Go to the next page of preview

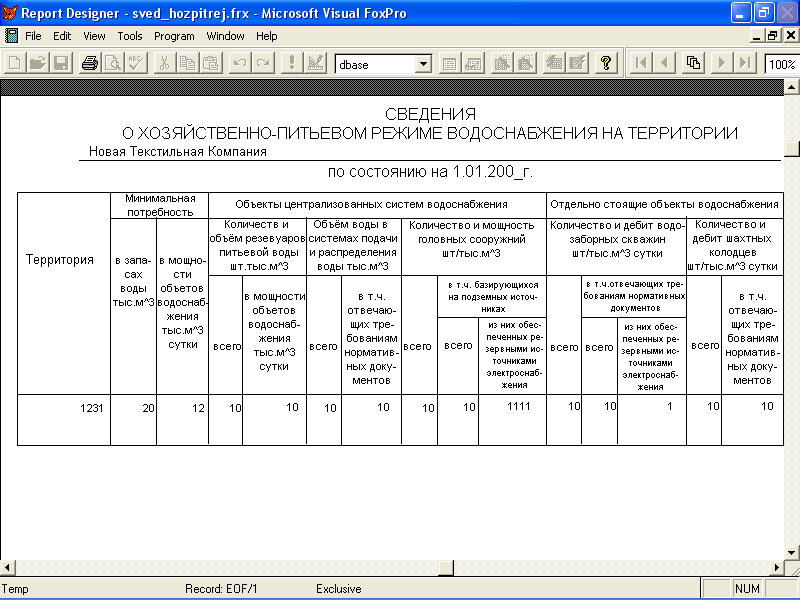pyautogui.click(x=720, y=63)
